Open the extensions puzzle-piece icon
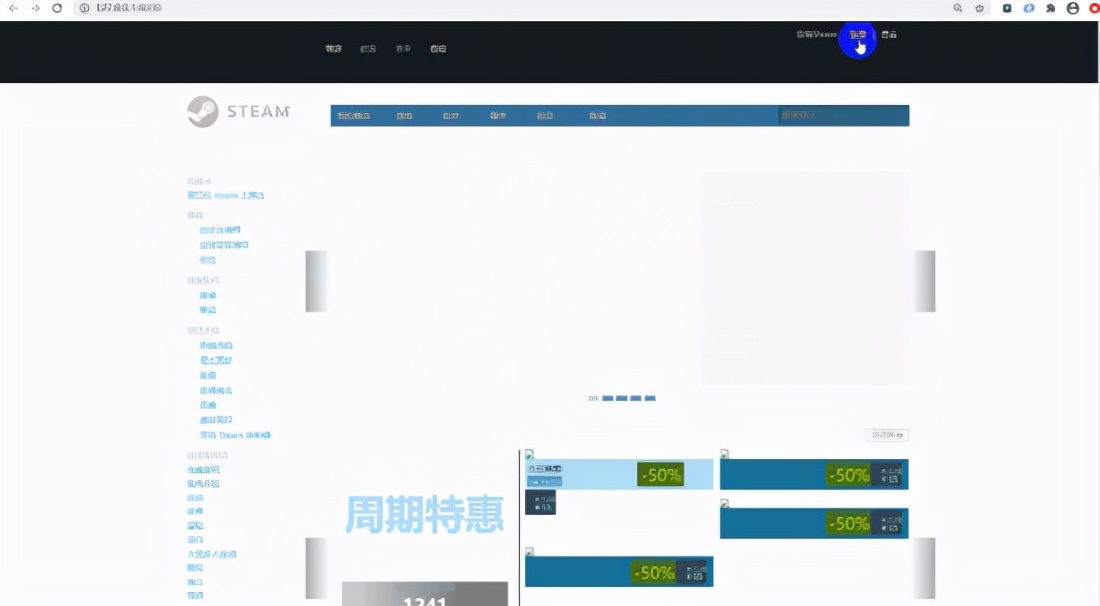 [x=1050, y=8]
